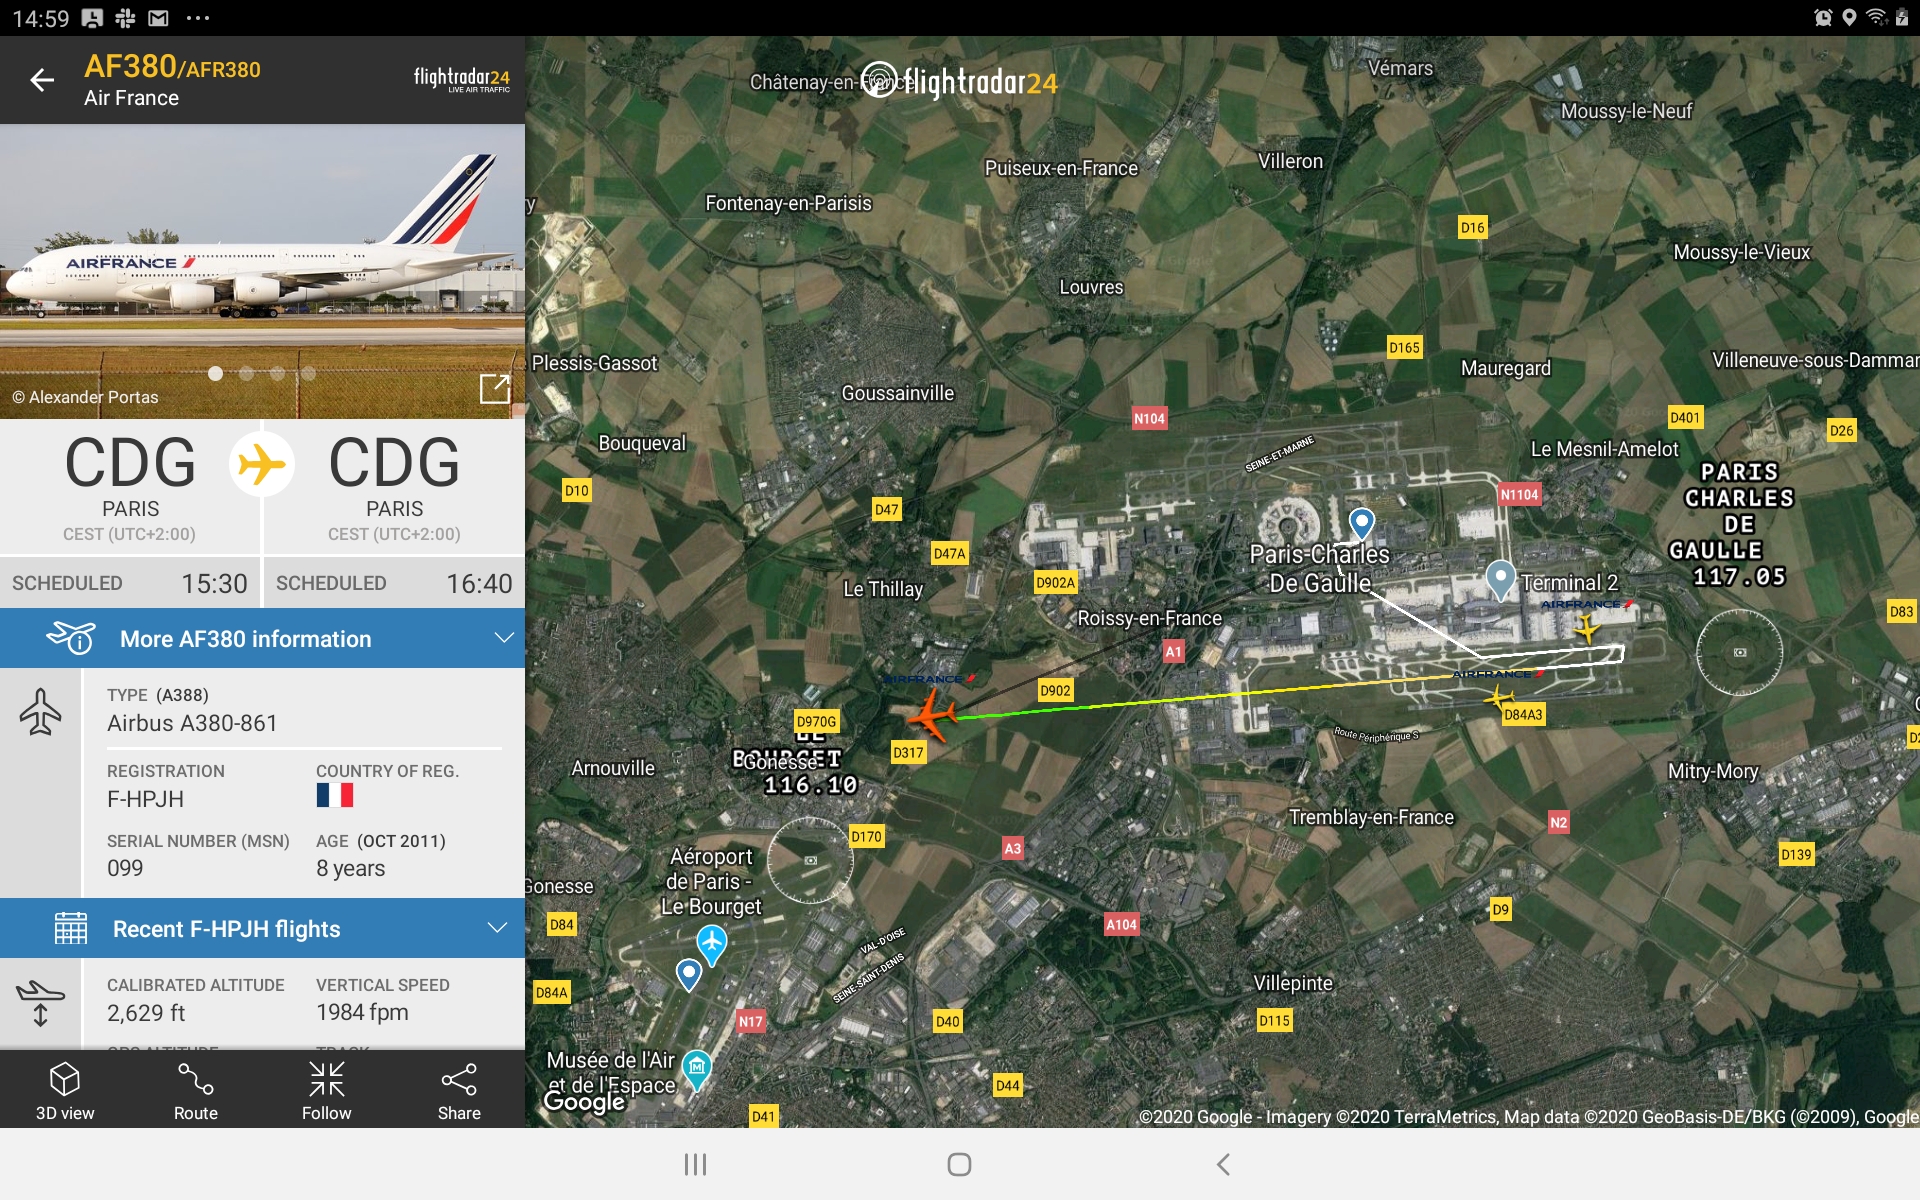The width and height of the screenshot is (1920, 1200).
Task: Tap the arrival CDG Paris airport
Action: 394,487
